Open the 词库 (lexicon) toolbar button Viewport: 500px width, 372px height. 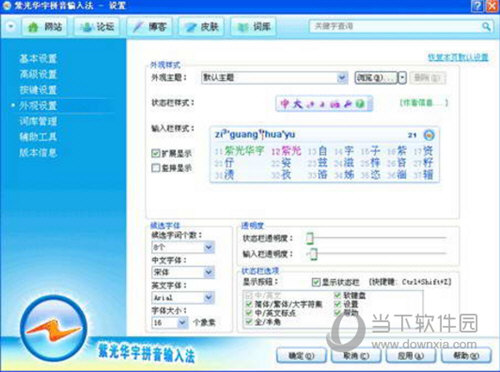click(253, 27)
